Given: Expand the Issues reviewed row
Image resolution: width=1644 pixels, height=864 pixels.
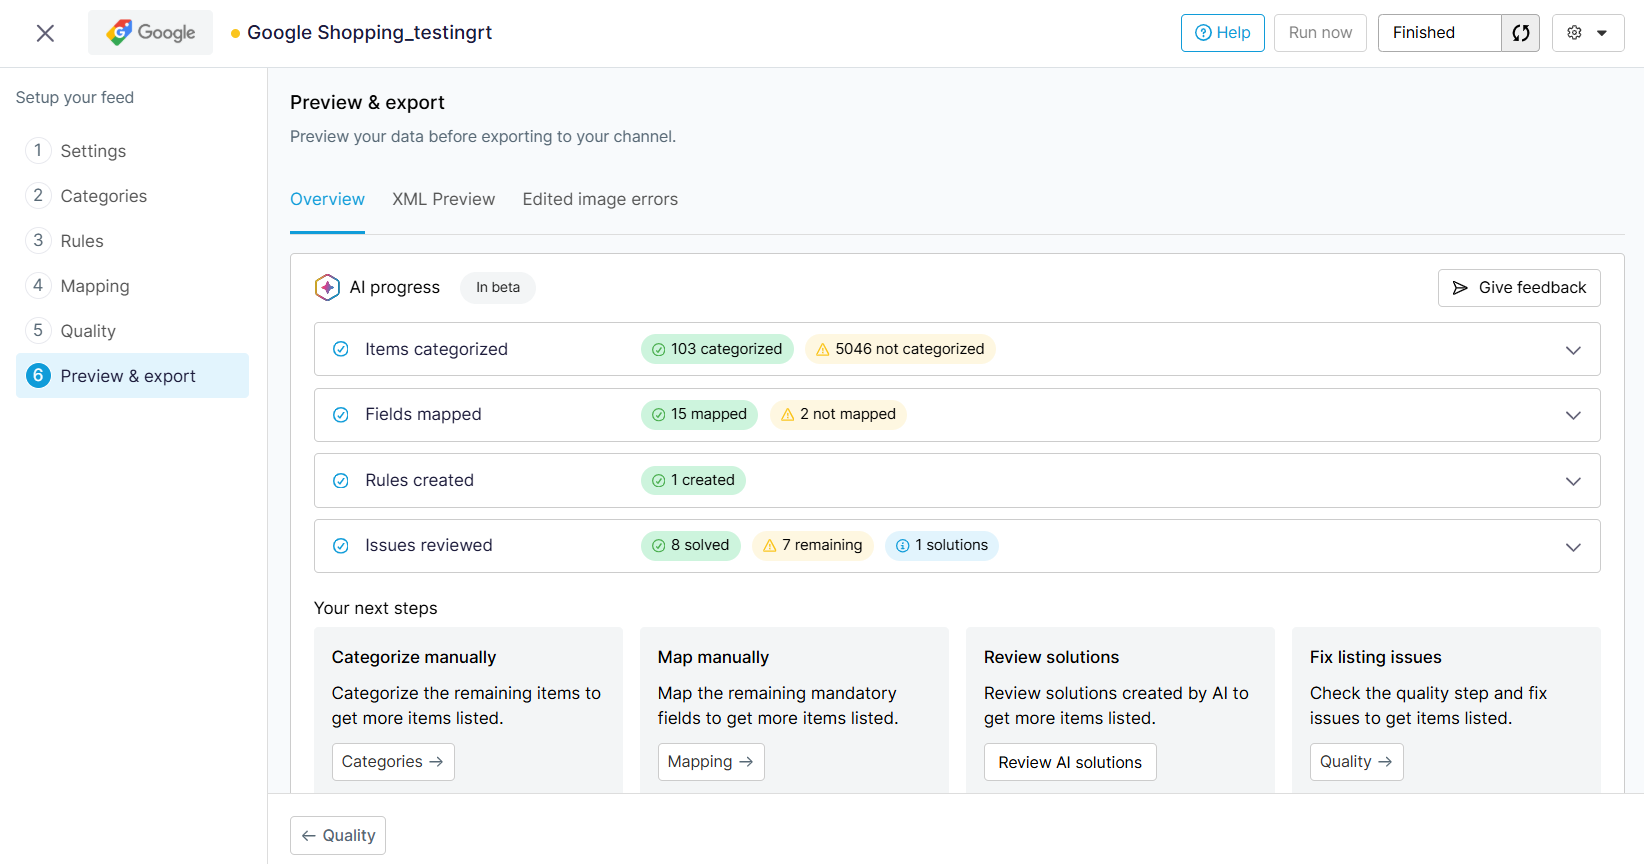Looking at the screenshot, I should point(1573,547).
